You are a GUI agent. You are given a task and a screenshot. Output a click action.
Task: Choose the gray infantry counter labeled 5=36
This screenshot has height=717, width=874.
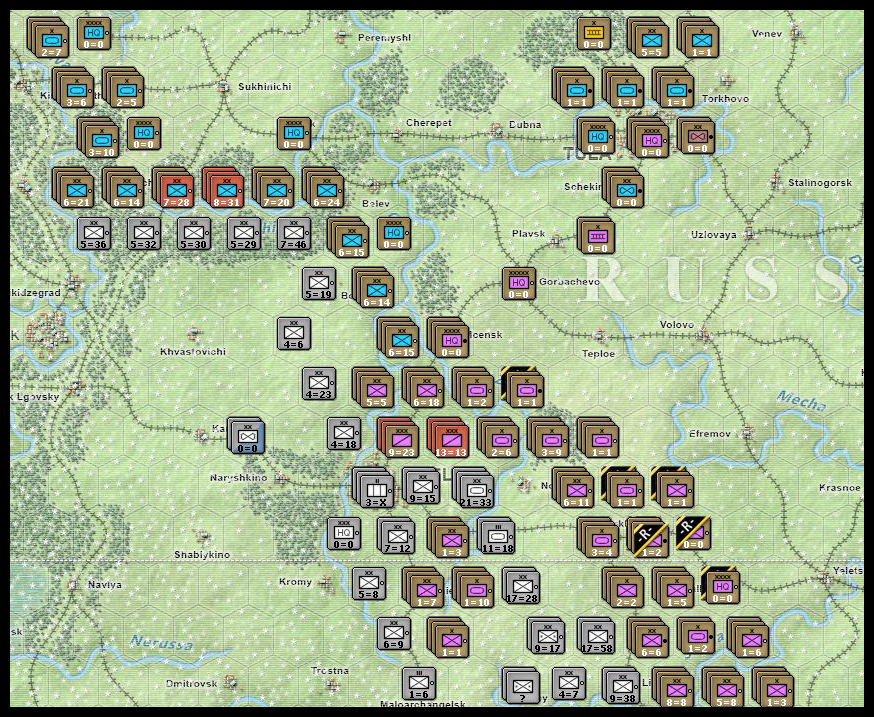(x=93, y=234)
